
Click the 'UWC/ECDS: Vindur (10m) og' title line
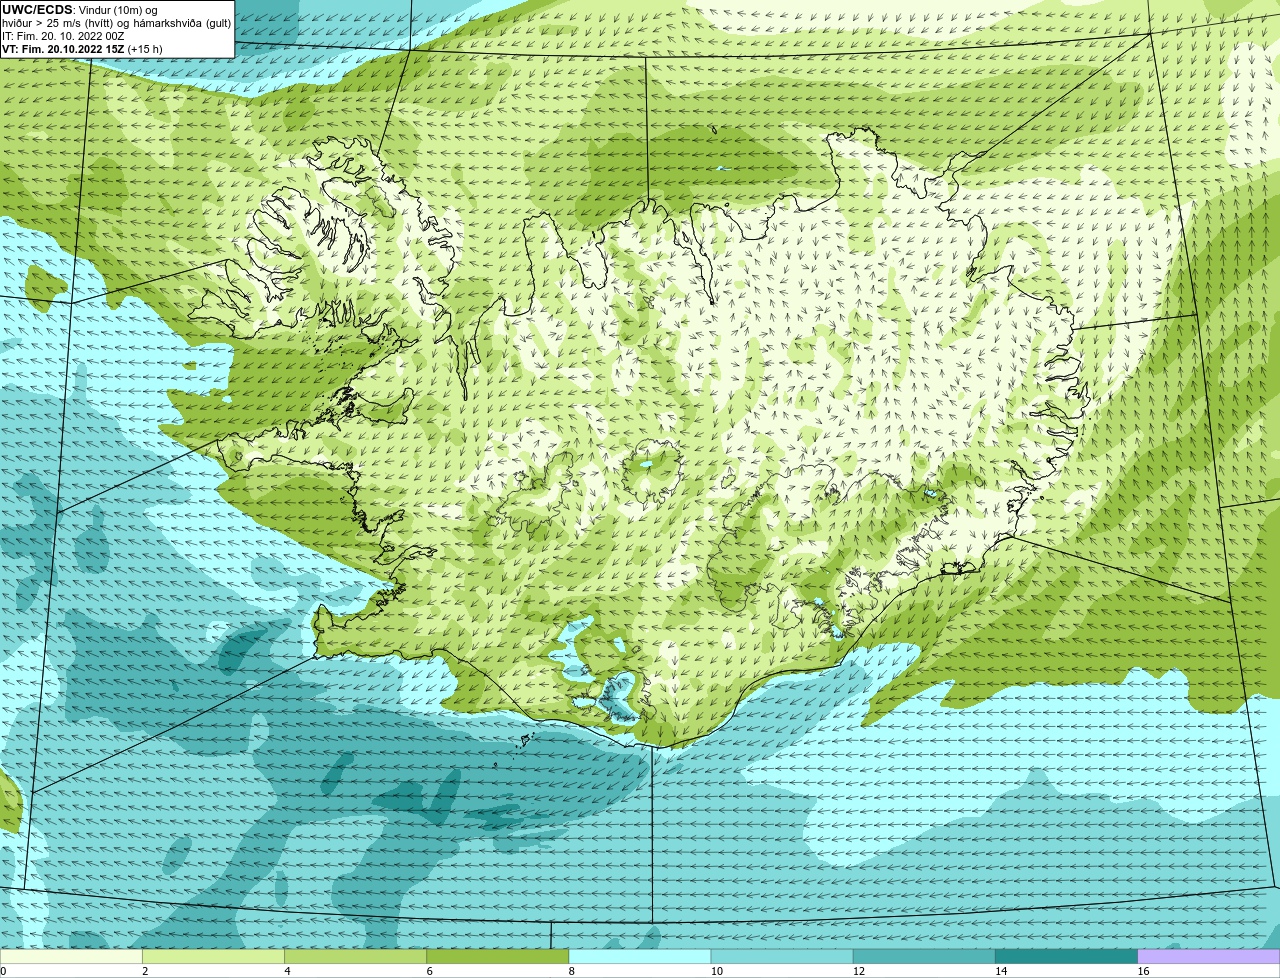click(80, 9)
